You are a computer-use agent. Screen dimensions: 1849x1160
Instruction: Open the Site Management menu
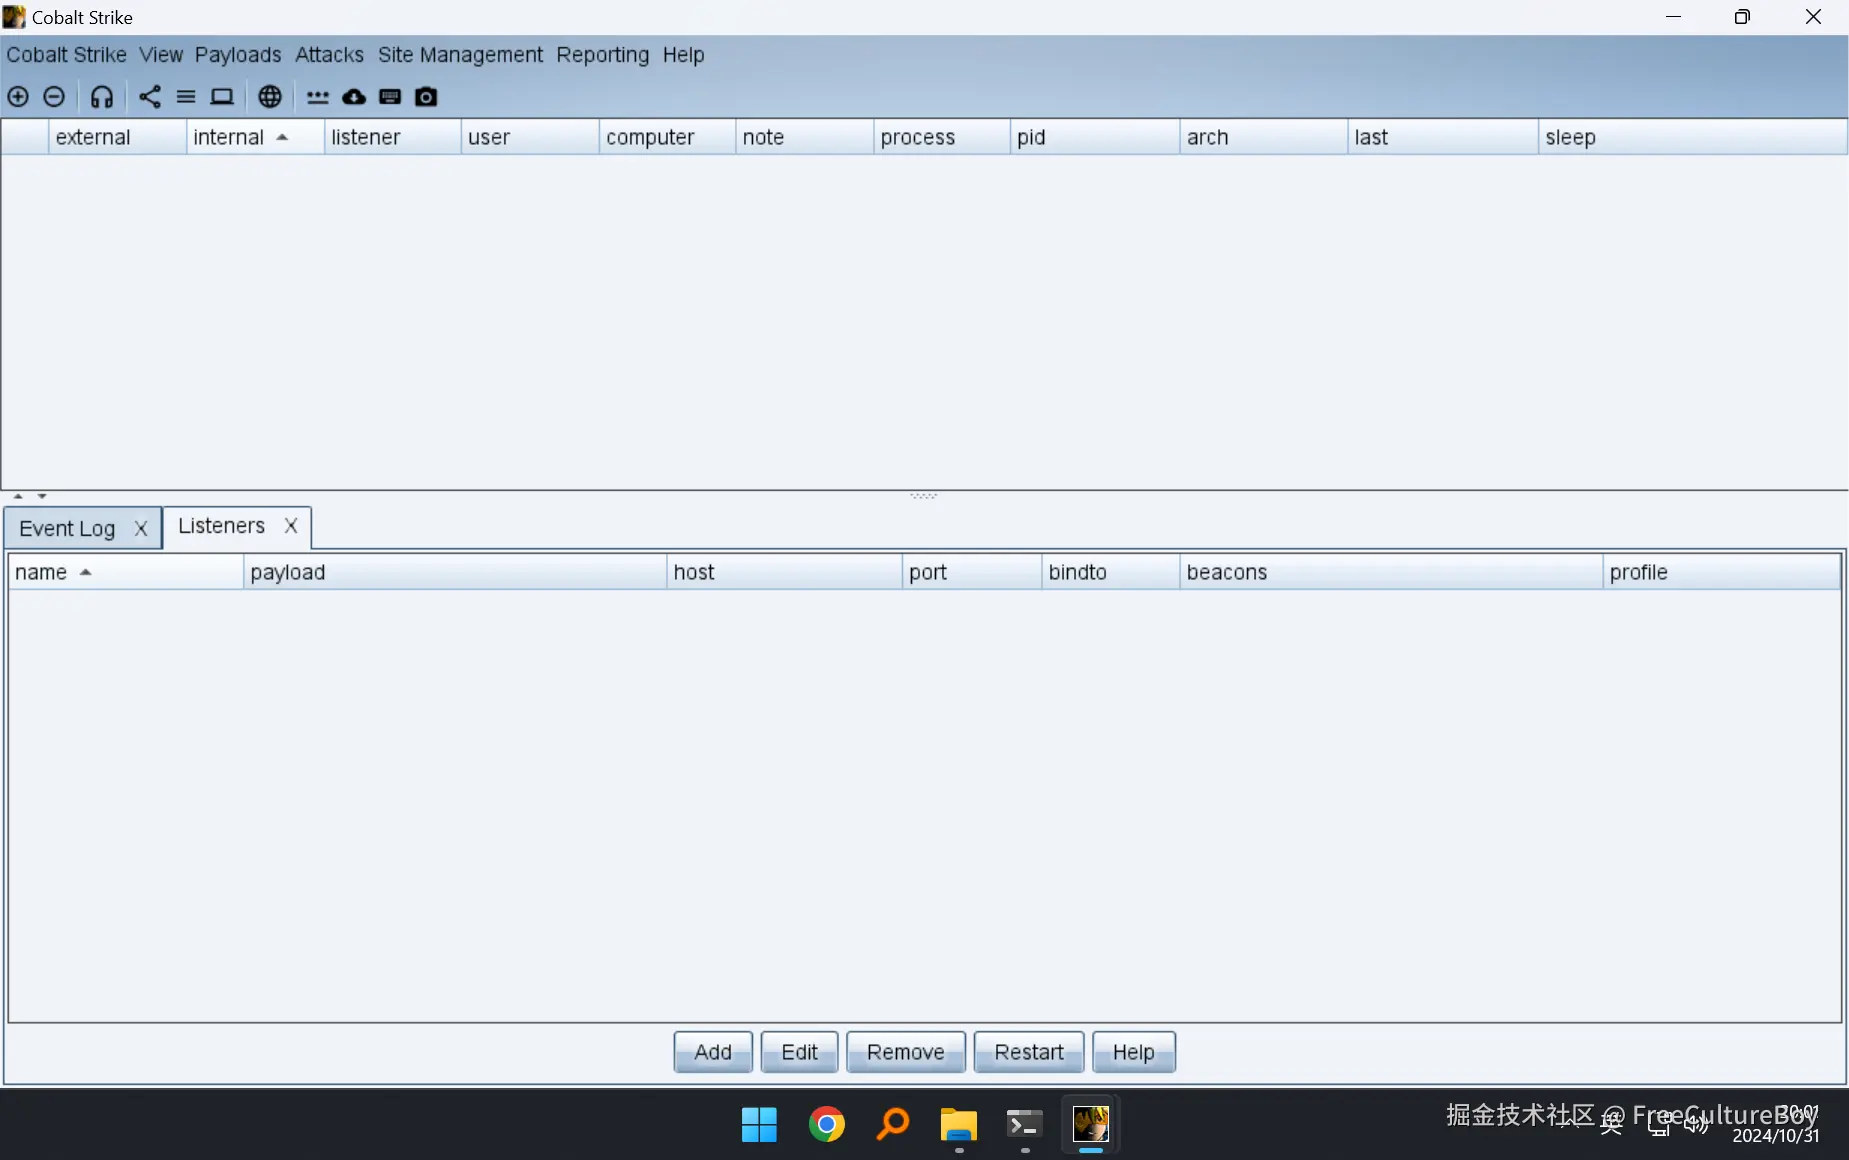pos(460,55)
